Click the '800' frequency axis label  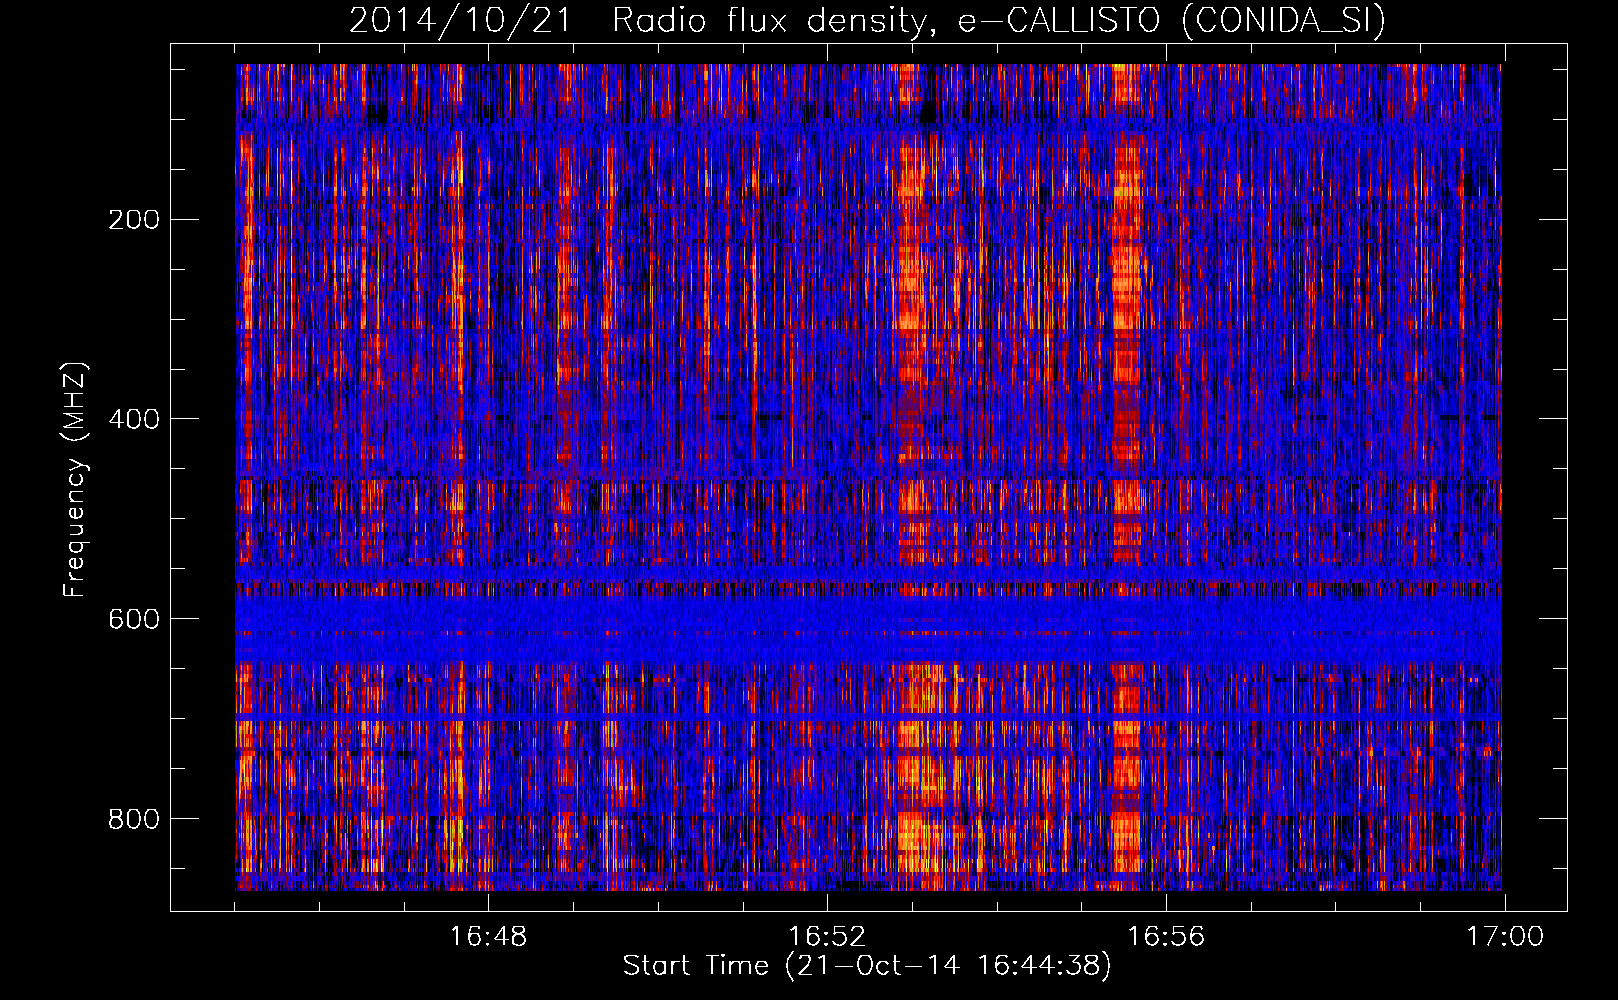click(134, 819)
